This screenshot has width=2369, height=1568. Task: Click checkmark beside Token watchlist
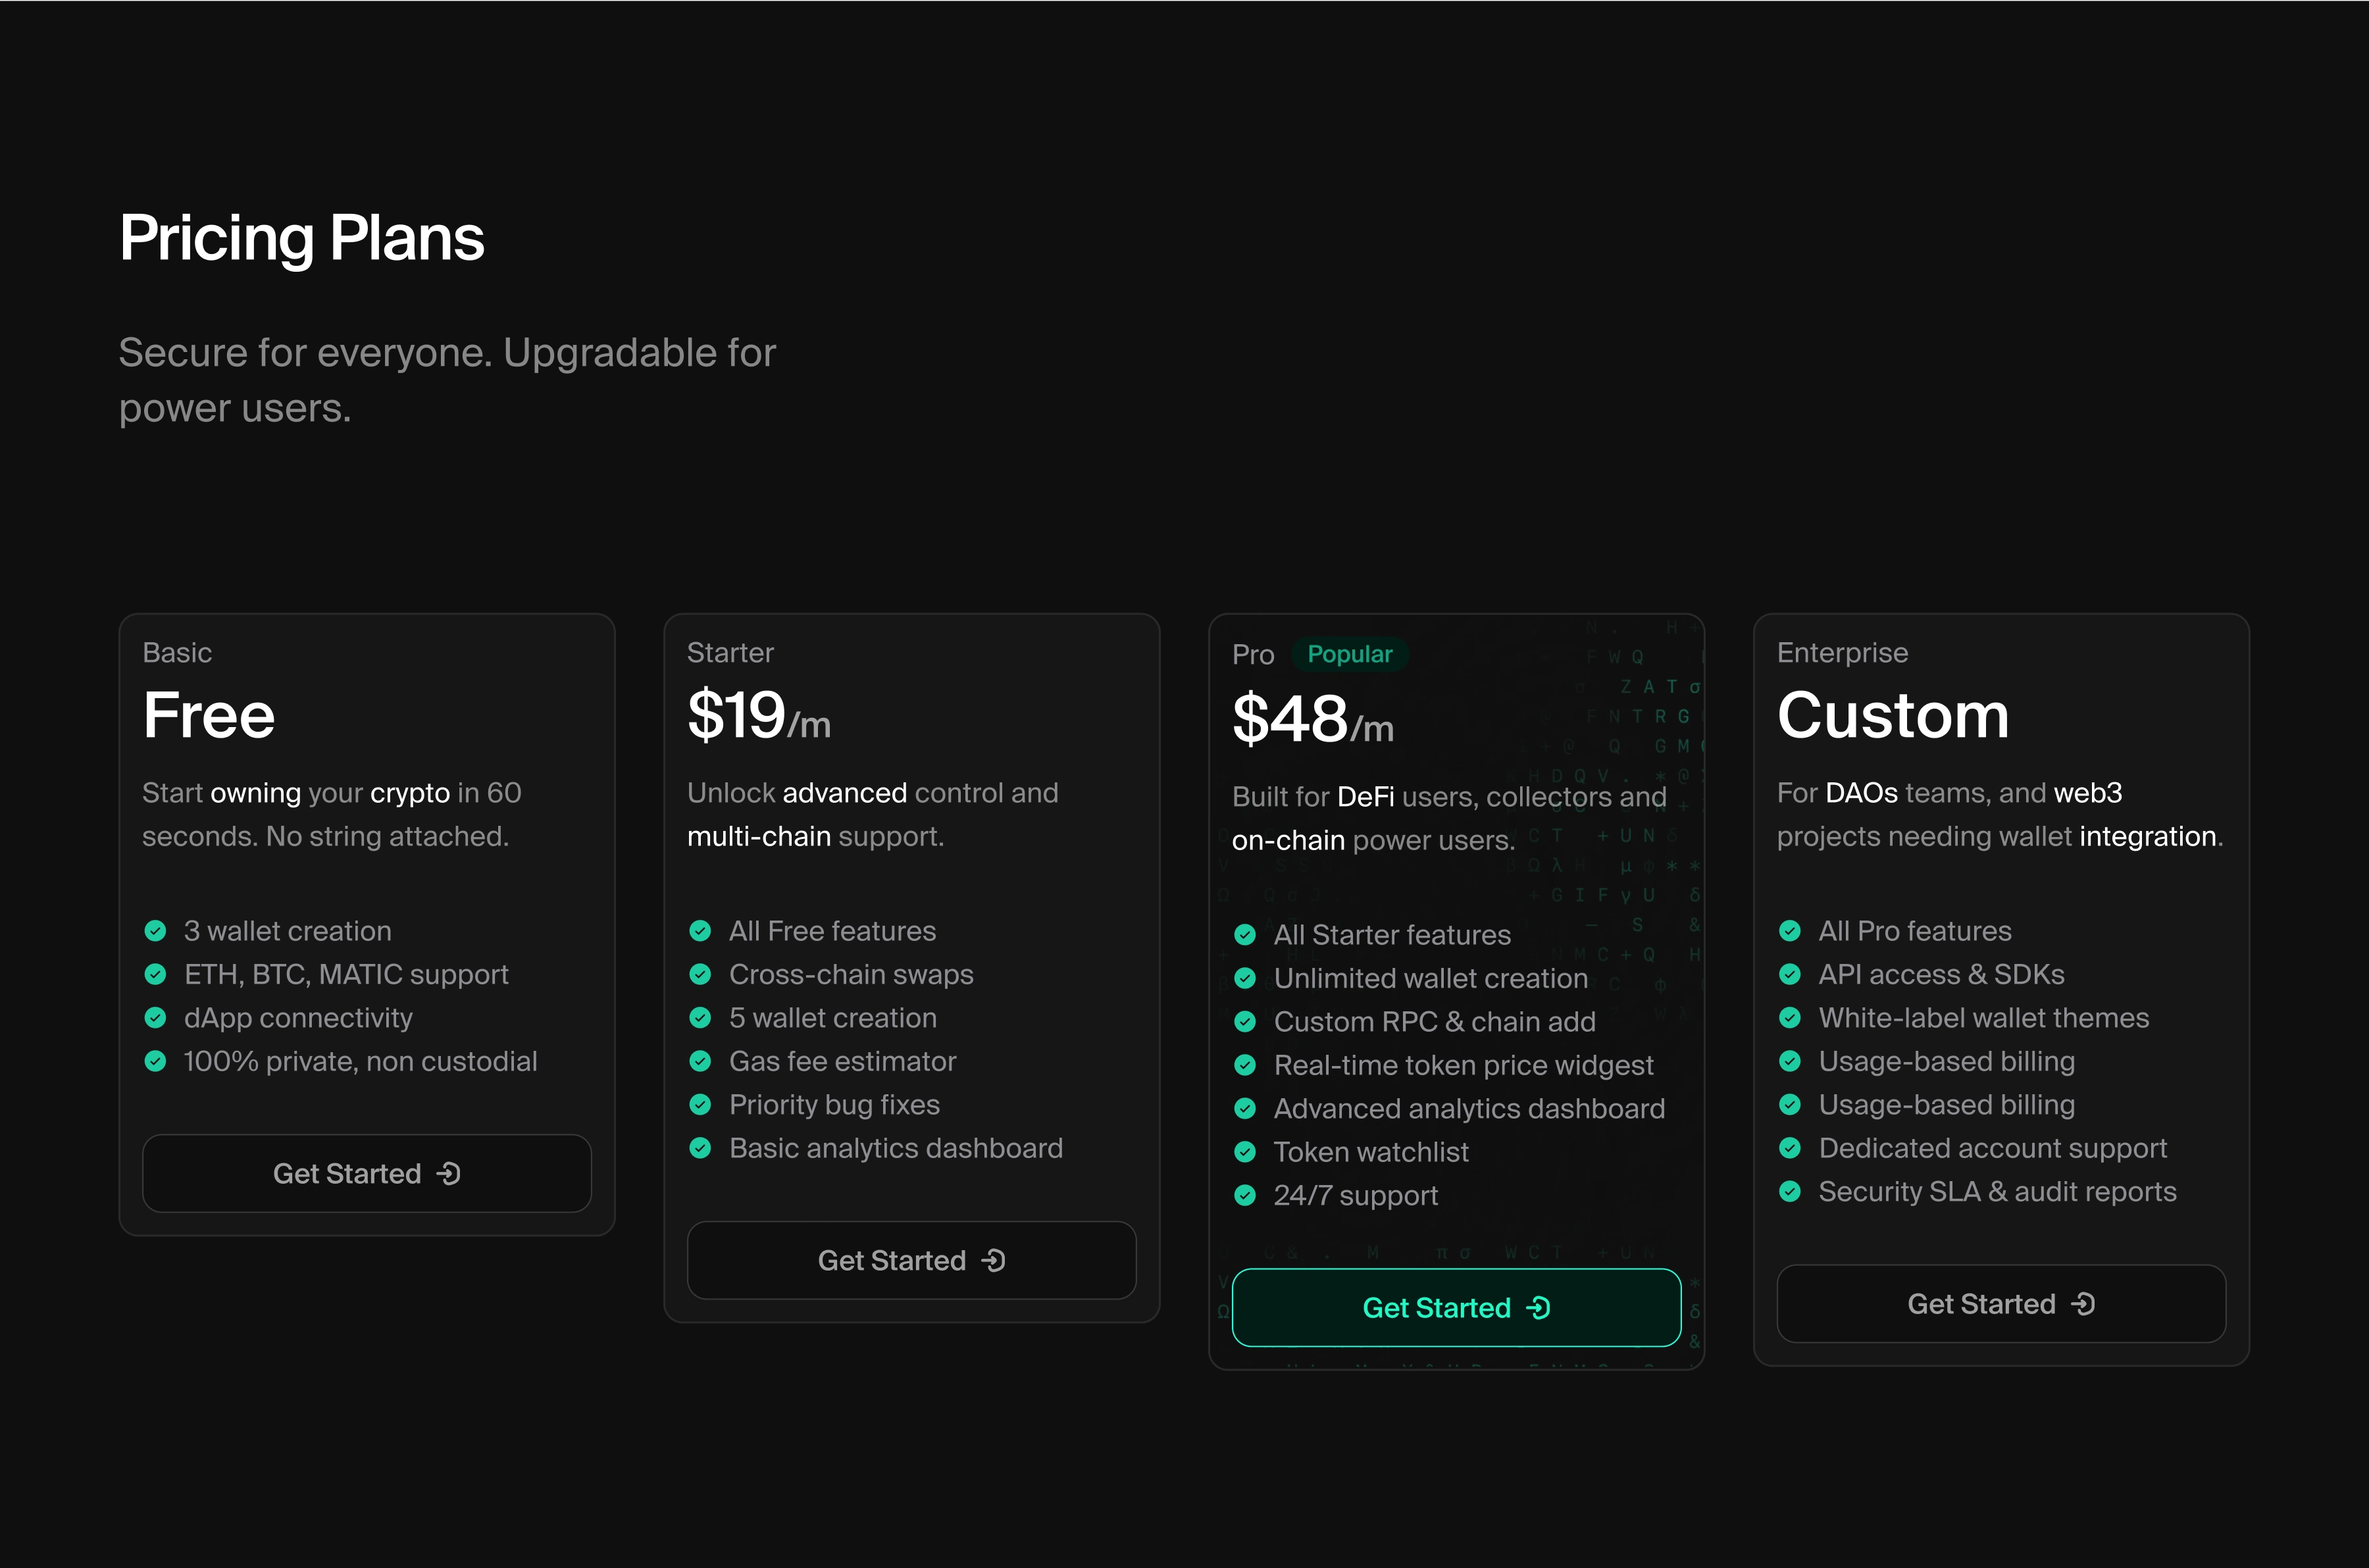coord(1245,1152)
